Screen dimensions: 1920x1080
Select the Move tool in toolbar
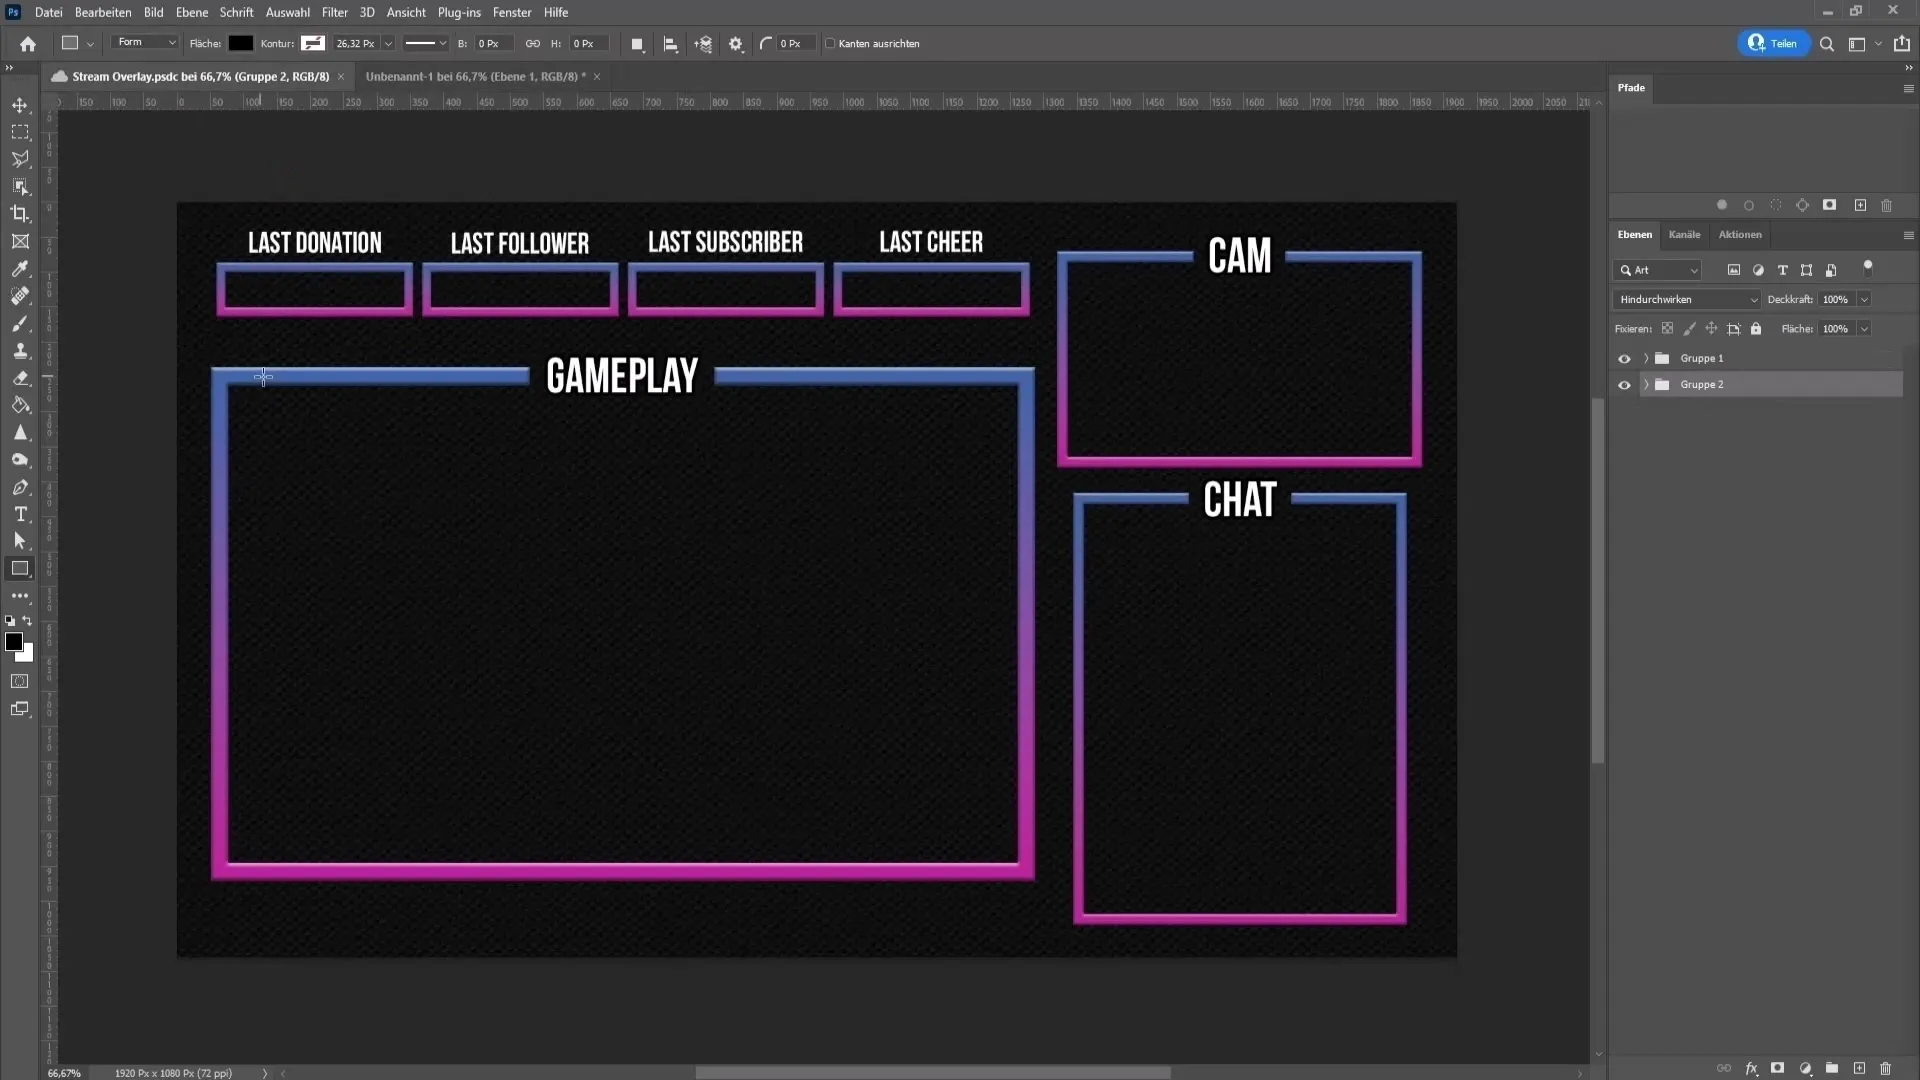pos(20,104)
